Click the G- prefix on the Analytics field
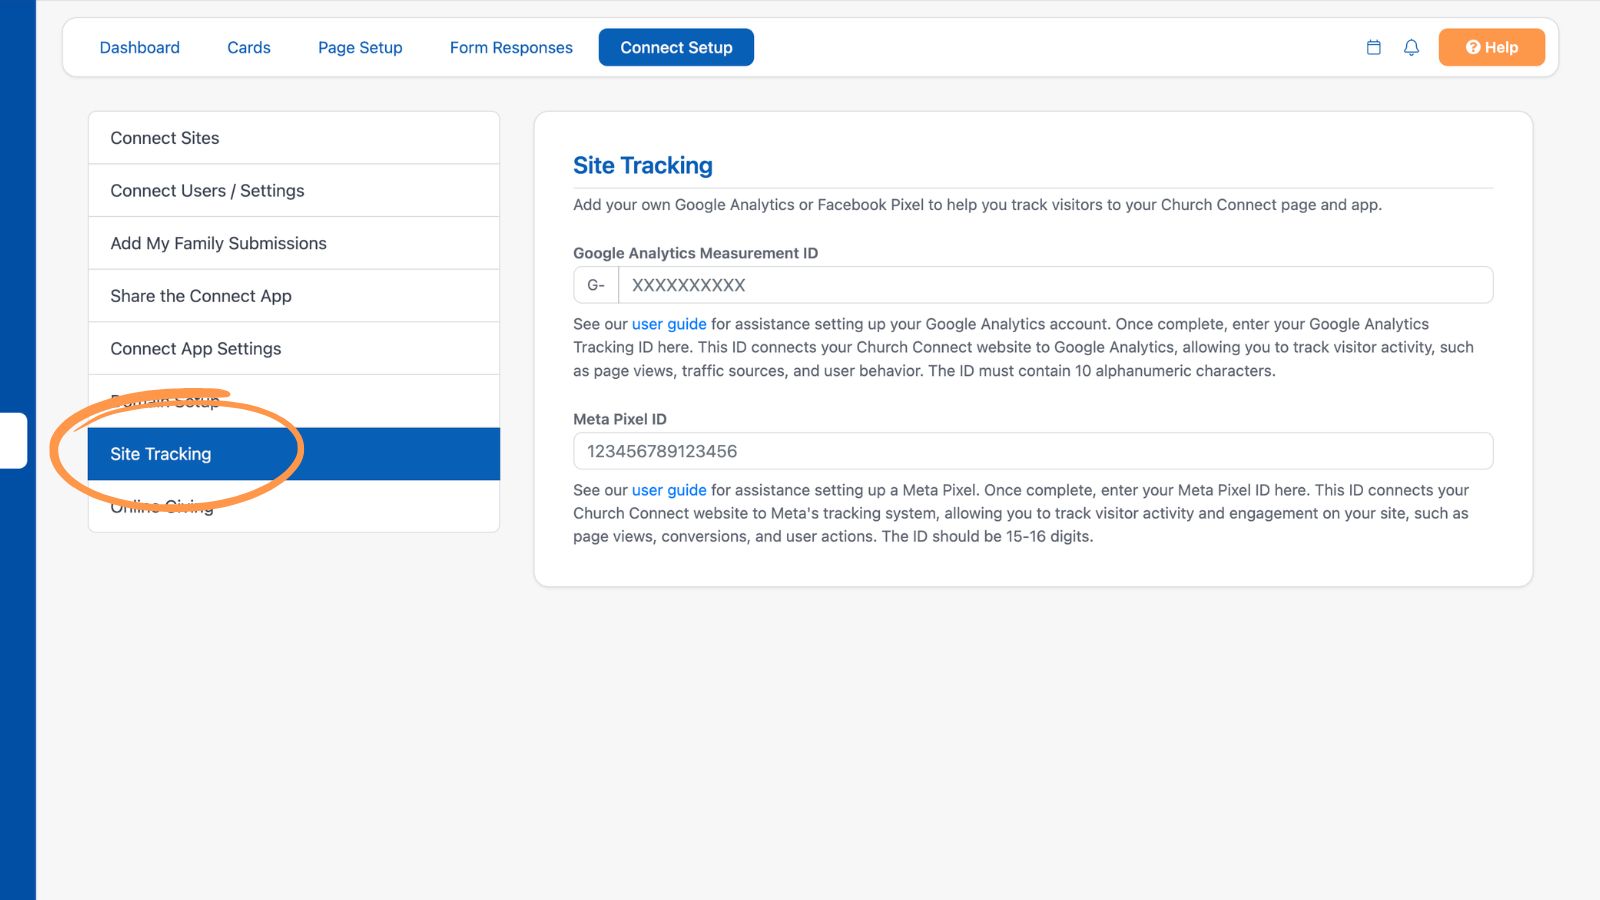 [596, 285]
